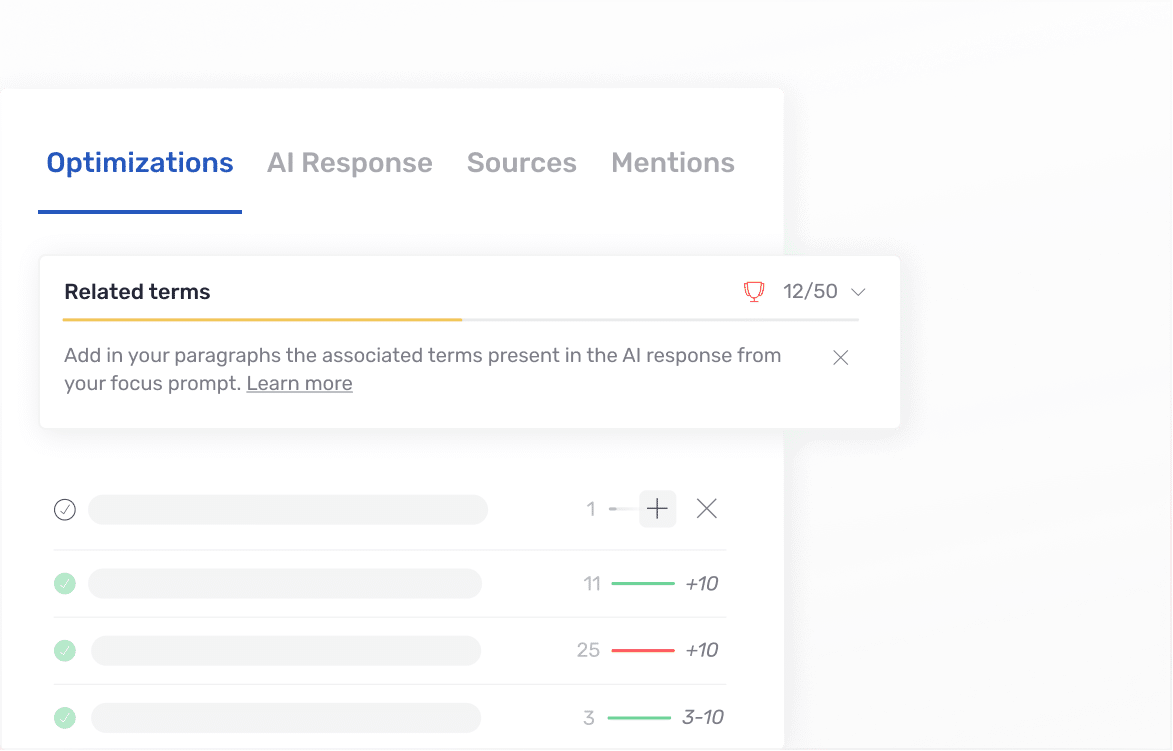The height and width of the screenshot is (751, 1173).
Task: Add a new term with the plus icon
Action: (x=657, y=508)
